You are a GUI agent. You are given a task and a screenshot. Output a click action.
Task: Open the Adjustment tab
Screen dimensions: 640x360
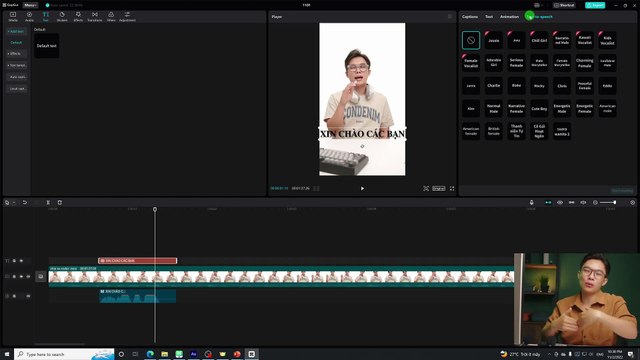click(x=127, y=16)
